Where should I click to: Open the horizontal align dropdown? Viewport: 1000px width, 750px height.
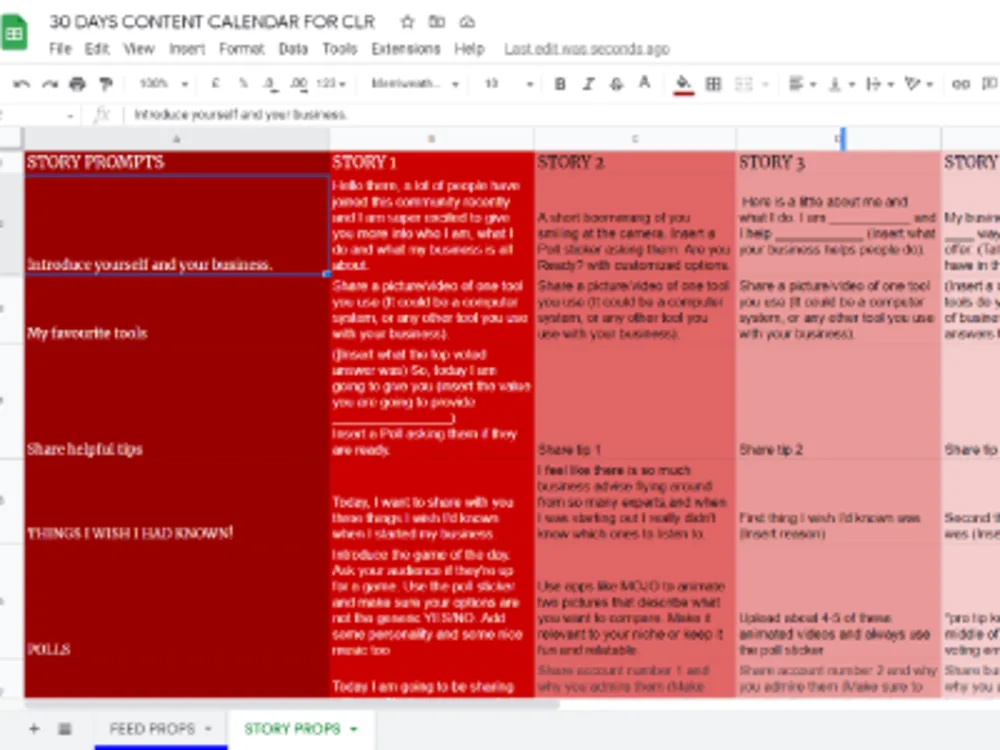(802, 84)
